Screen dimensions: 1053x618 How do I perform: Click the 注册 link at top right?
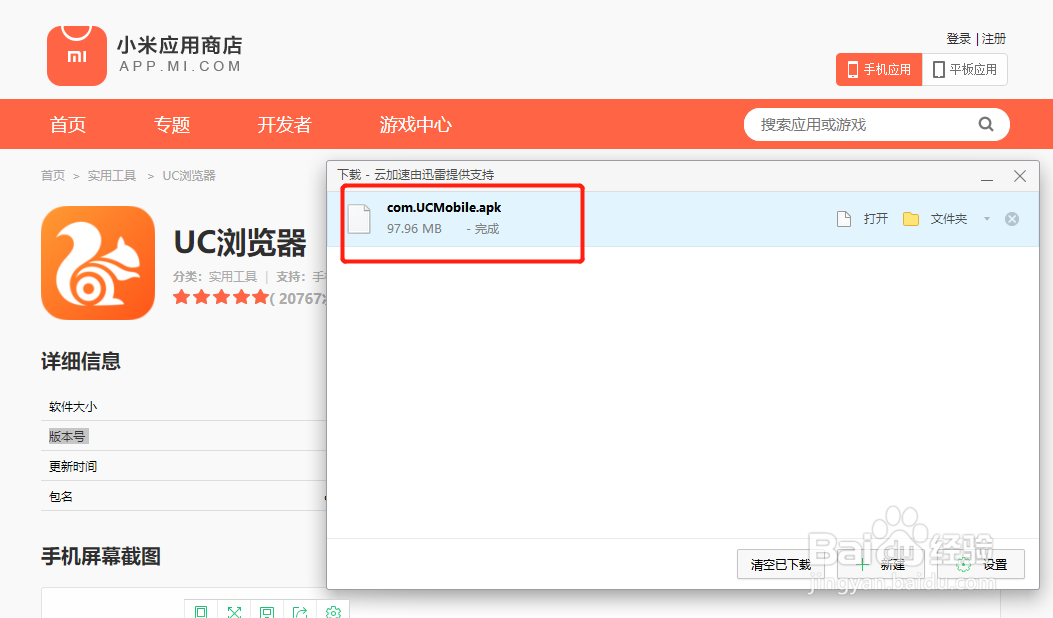(x=993, y=38)
